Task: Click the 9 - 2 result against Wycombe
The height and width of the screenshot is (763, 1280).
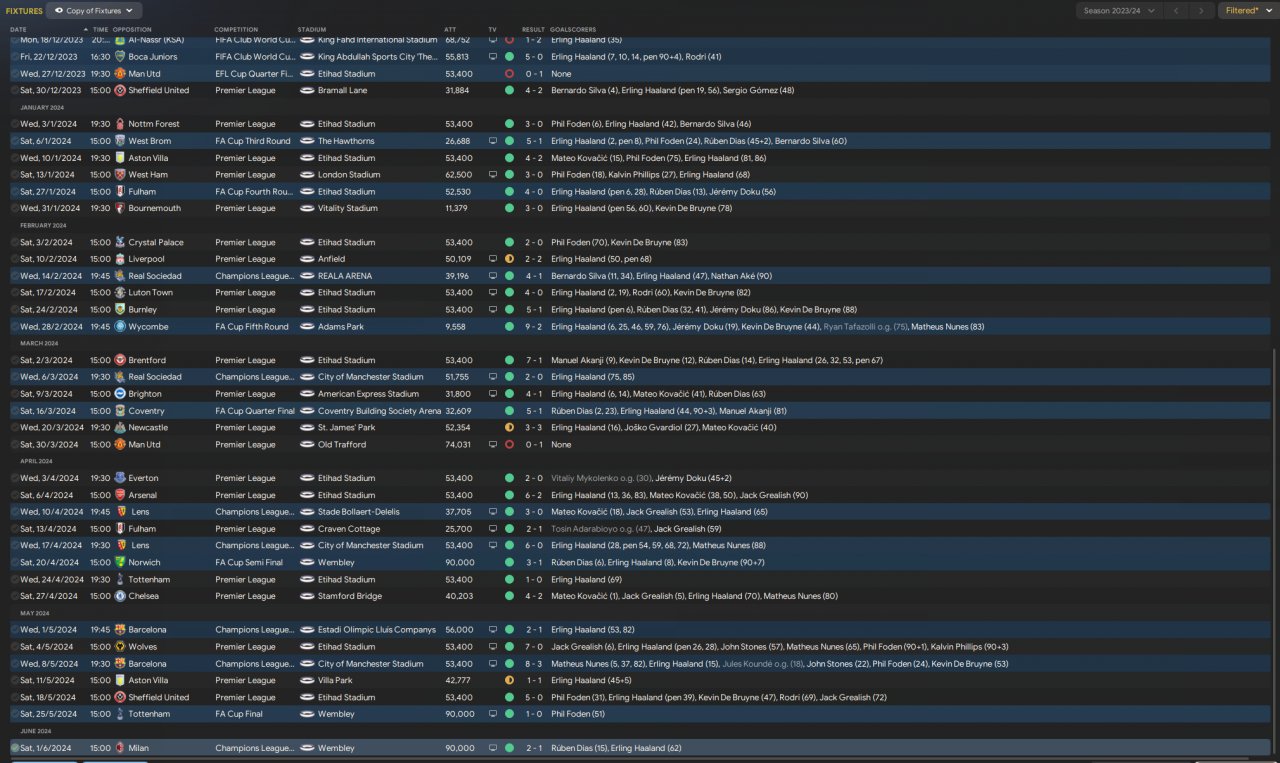Action: point(534,326)
